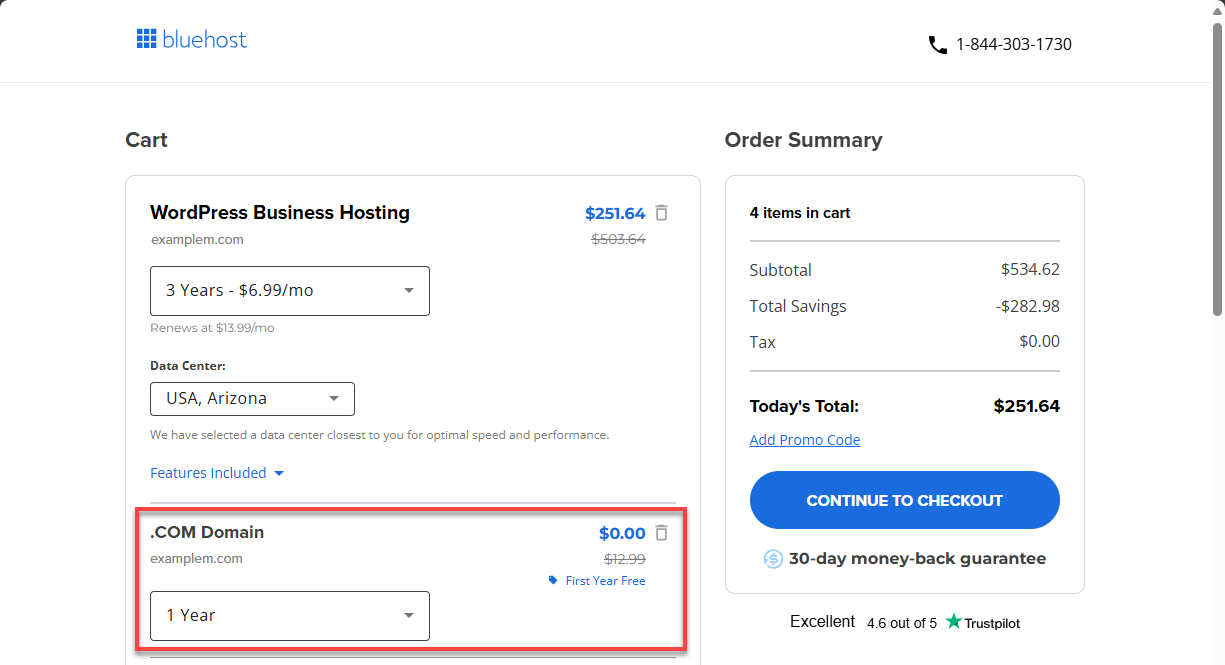1225x665 pixels.
Task: Open the Data Center dropdown showing USA, Arizona
Action: coord(252,399)
